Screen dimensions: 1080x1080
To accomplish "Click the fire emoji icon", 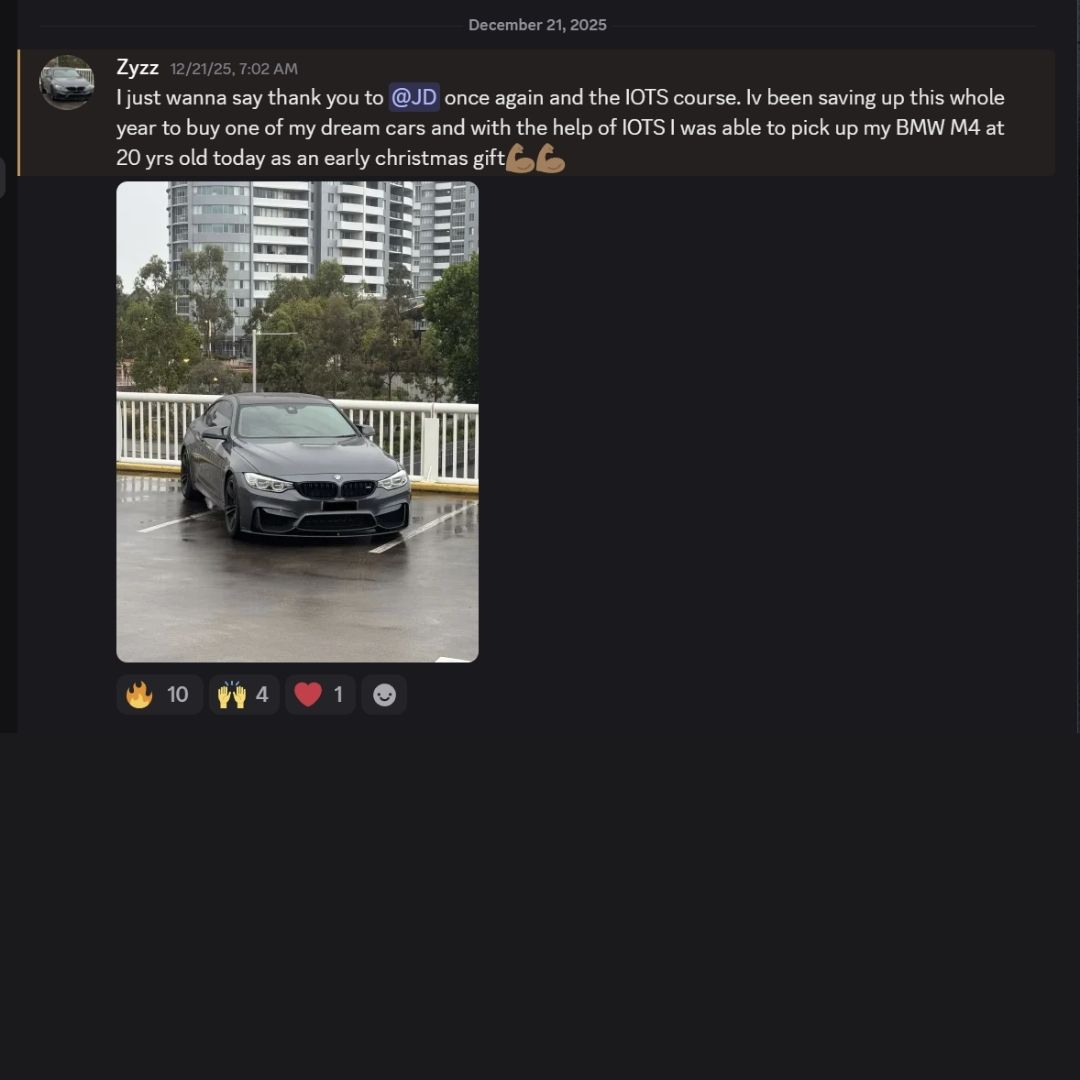I will [x=139, y=694].
